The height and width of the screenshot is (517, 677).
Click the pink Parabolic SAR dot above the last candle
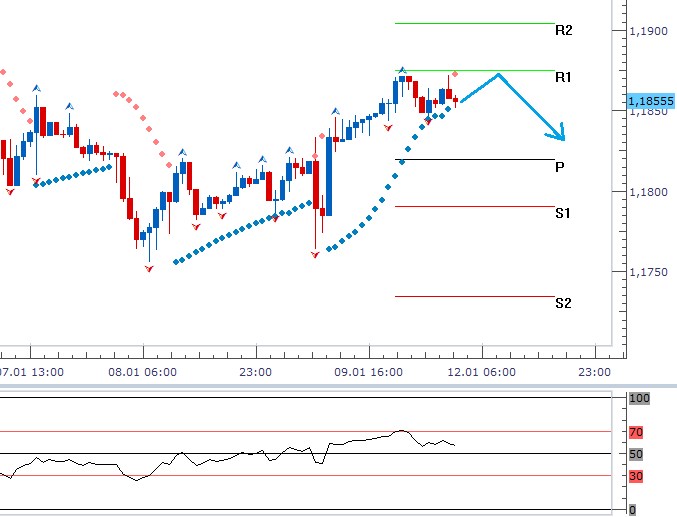tap(455, 74)
